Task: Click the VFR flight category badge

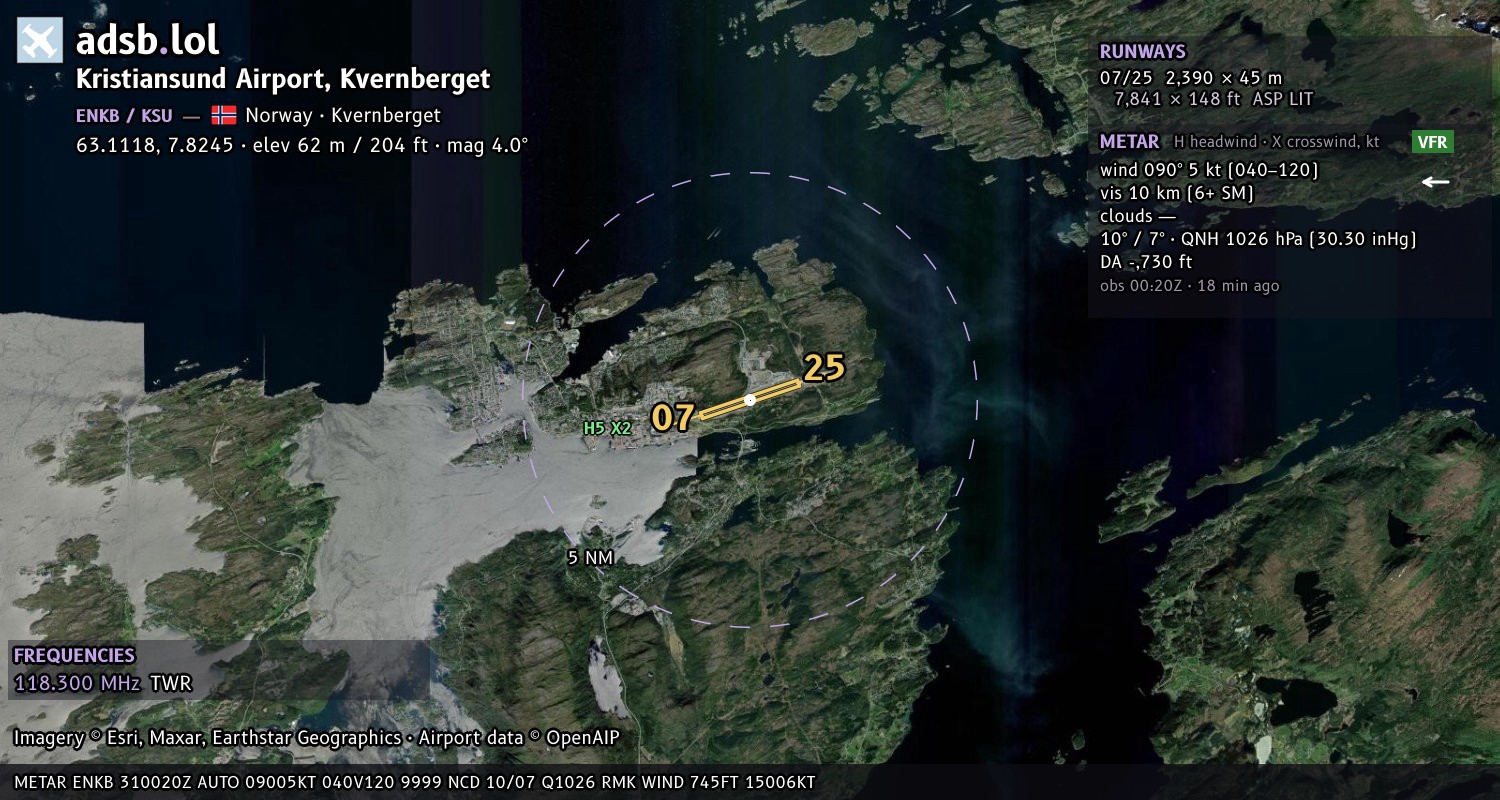Action: tap(1432, 142)
